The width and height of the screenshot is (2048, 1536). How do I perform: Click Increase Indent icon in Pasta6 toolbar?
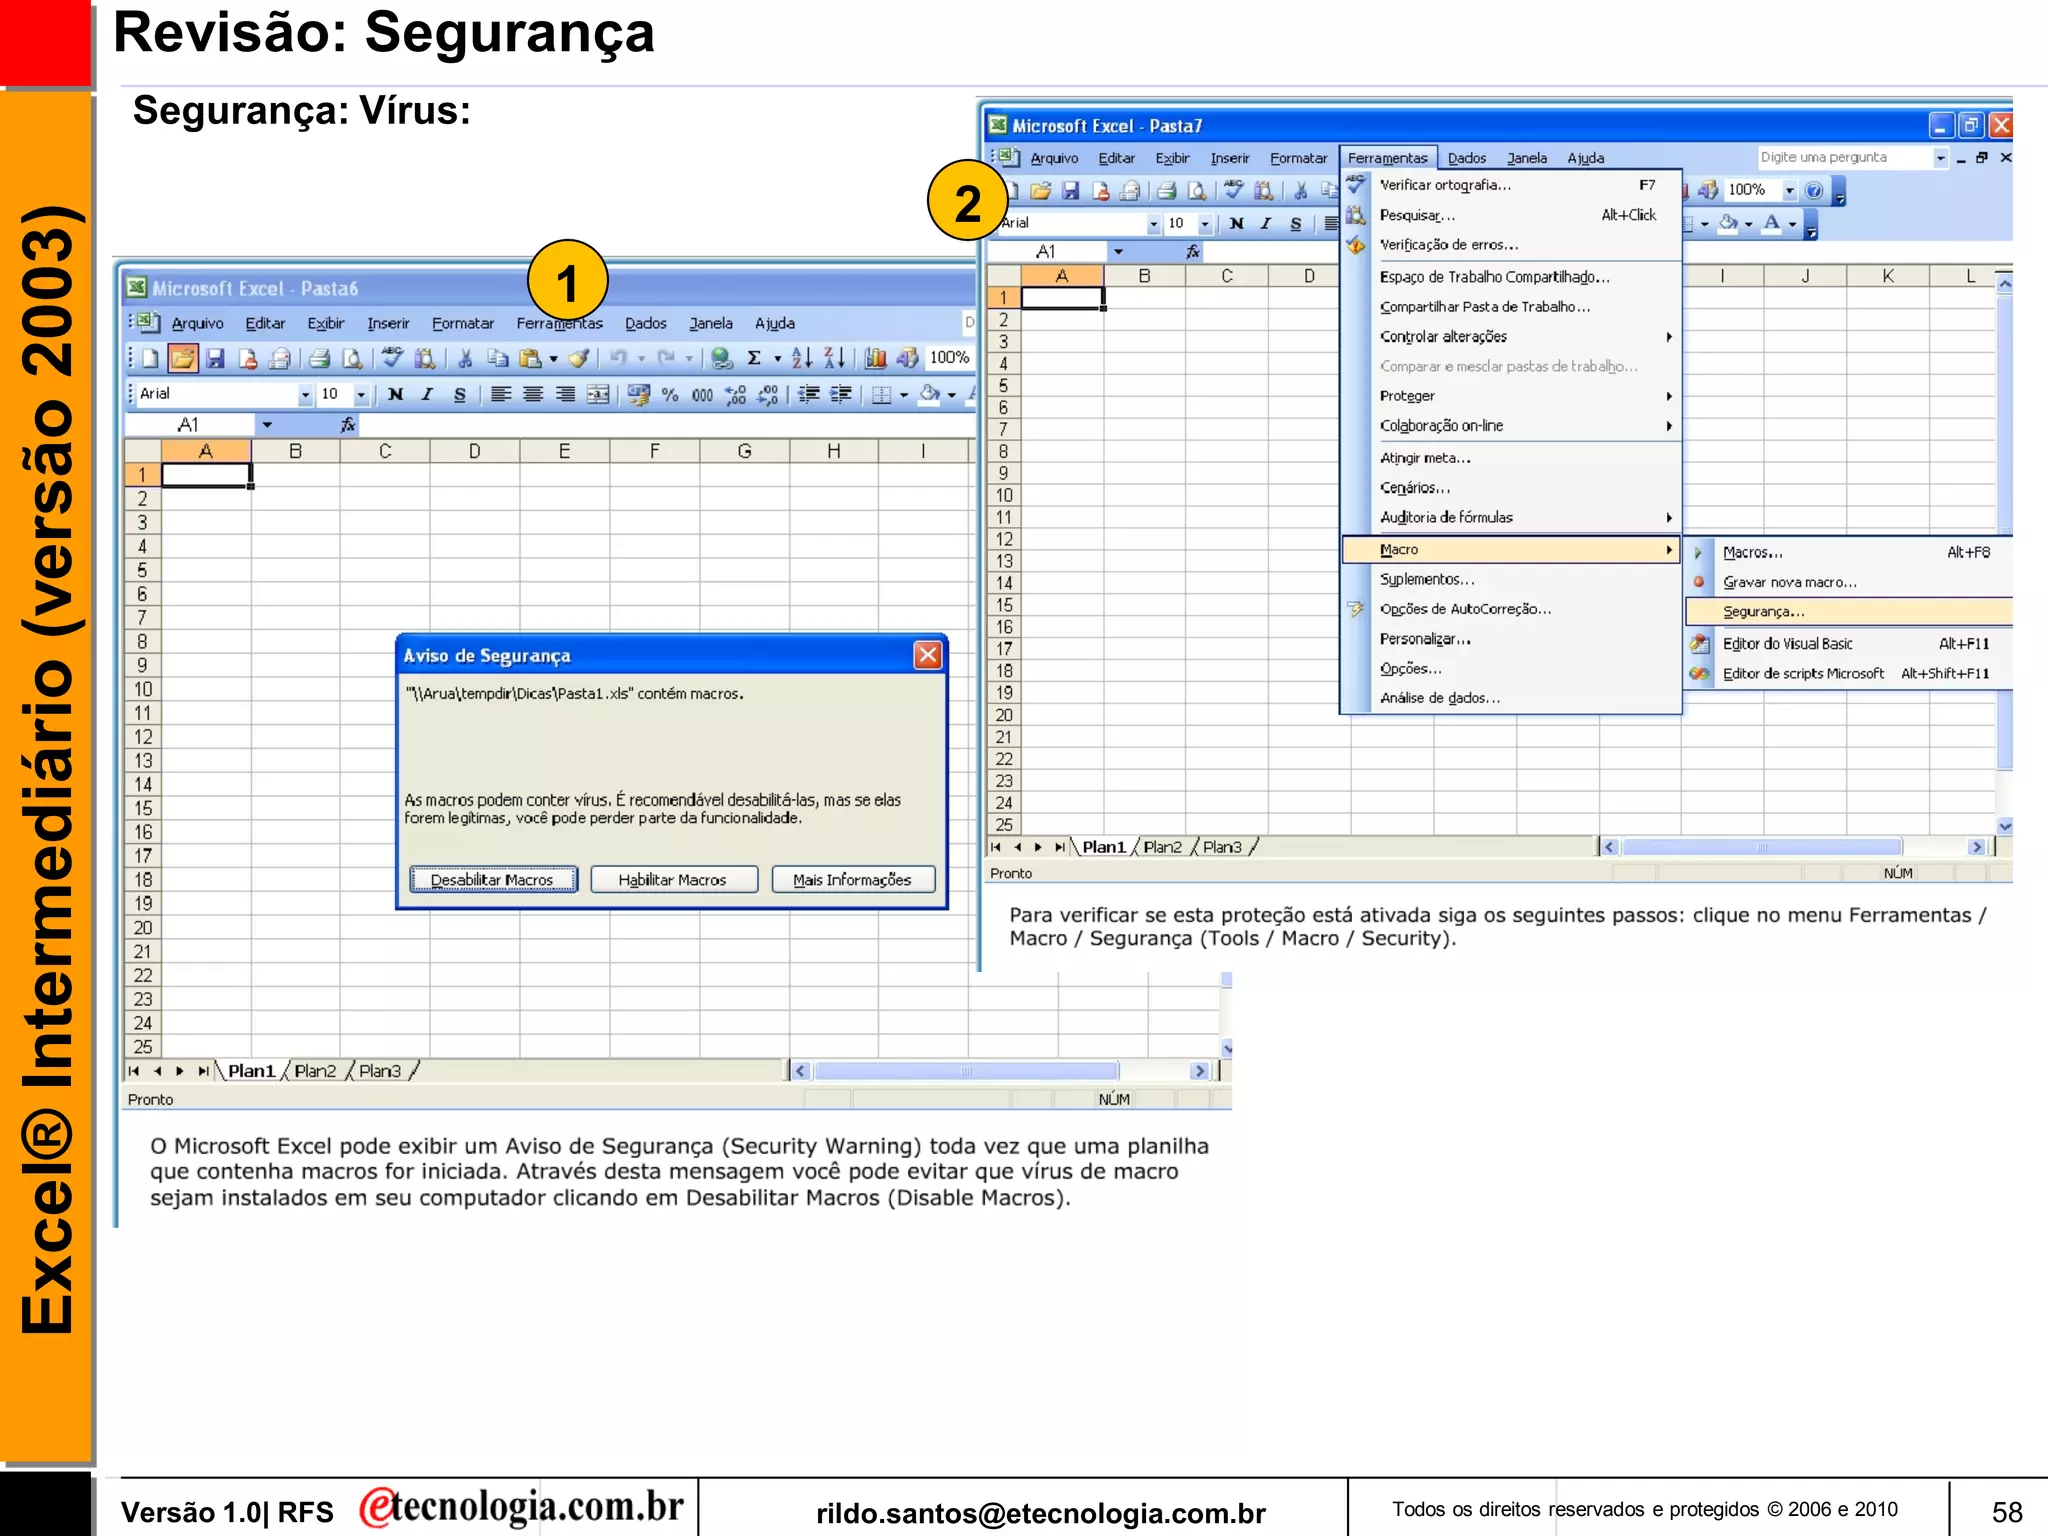click(841, 395)
